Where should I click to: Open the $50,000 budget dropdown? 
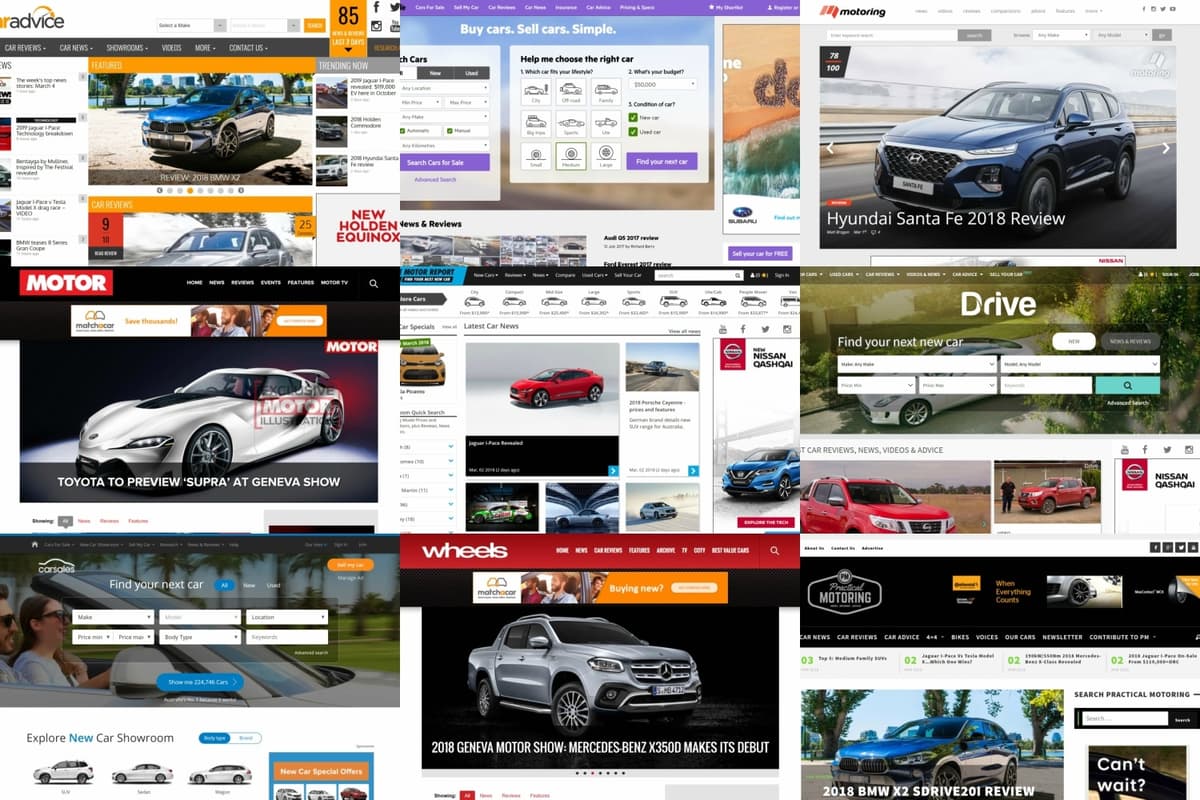pos(664,85)
